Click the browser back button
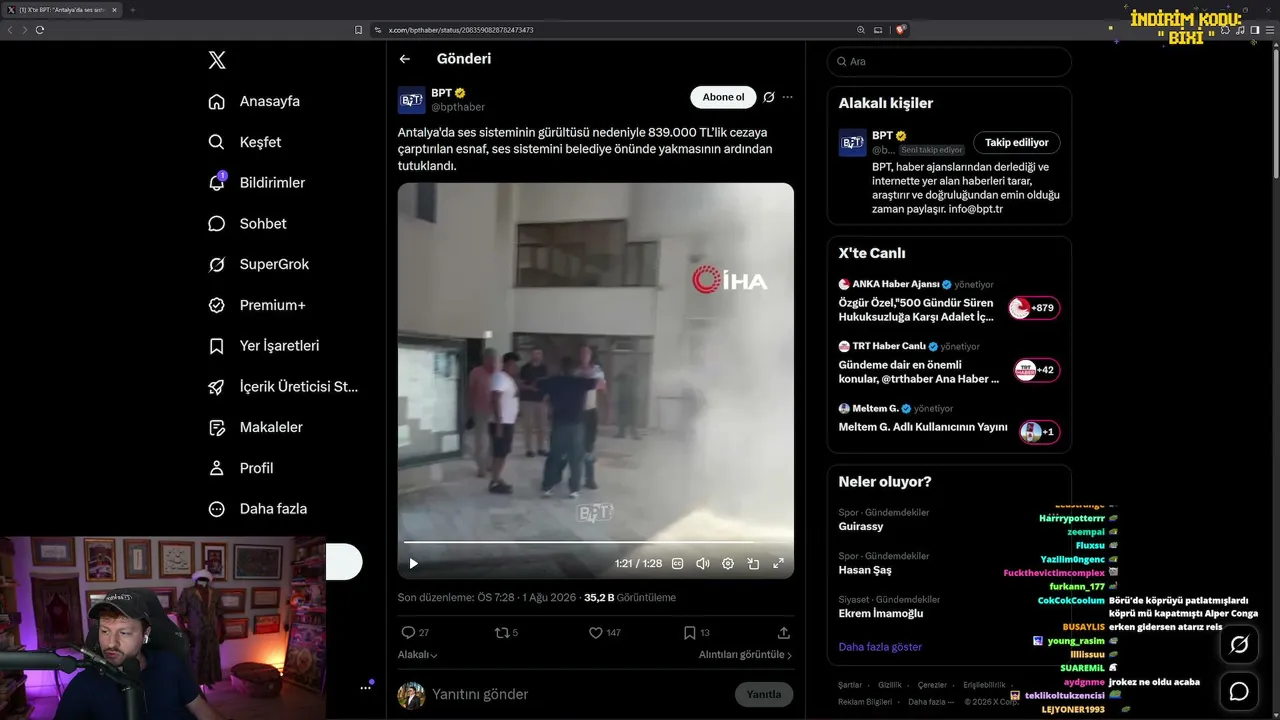Screen dimensions: 1280x720 click(x=10, y=30)
